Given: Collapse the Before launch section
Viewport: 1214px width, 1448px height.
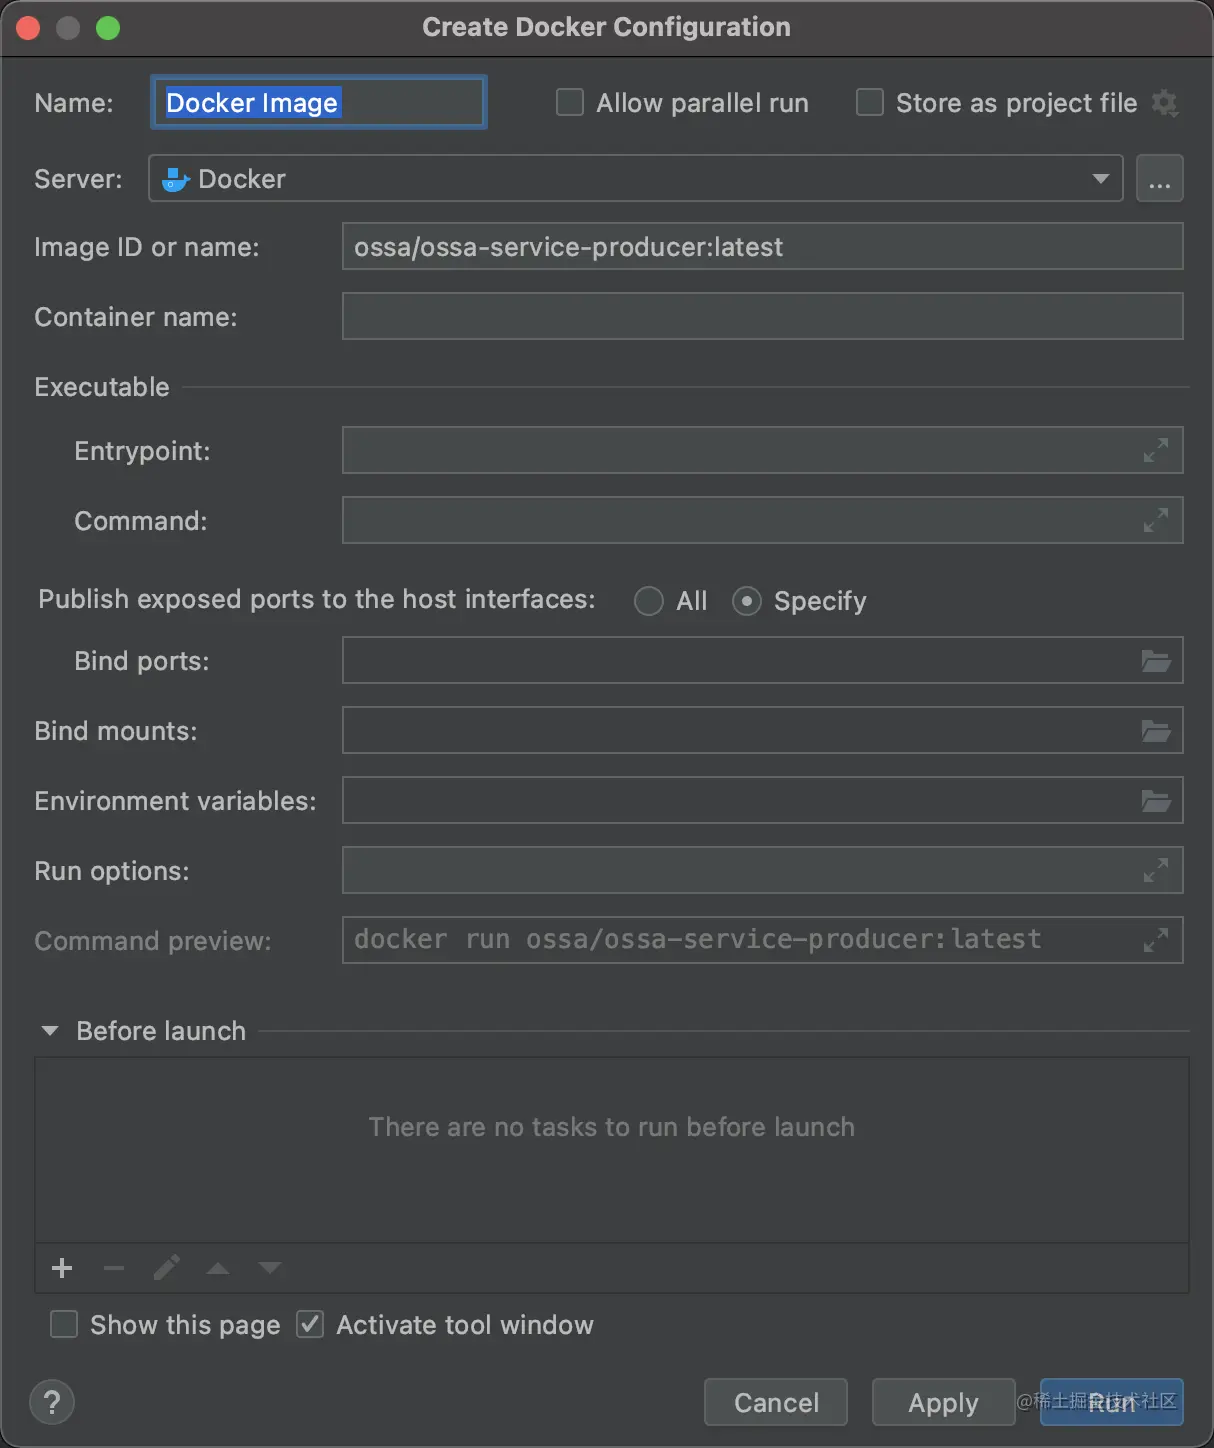Looking at the screenshot, I should click(49, 1031).
